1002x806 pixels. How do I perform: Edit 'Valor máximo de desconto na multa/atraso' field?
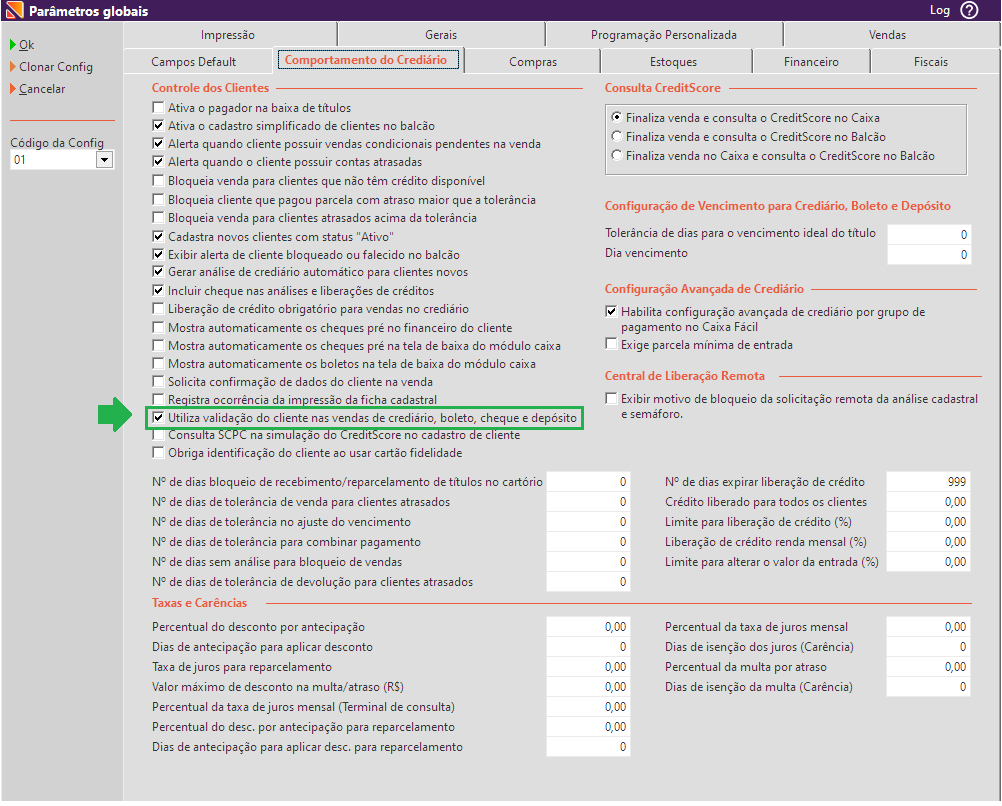tap(588, 686)
